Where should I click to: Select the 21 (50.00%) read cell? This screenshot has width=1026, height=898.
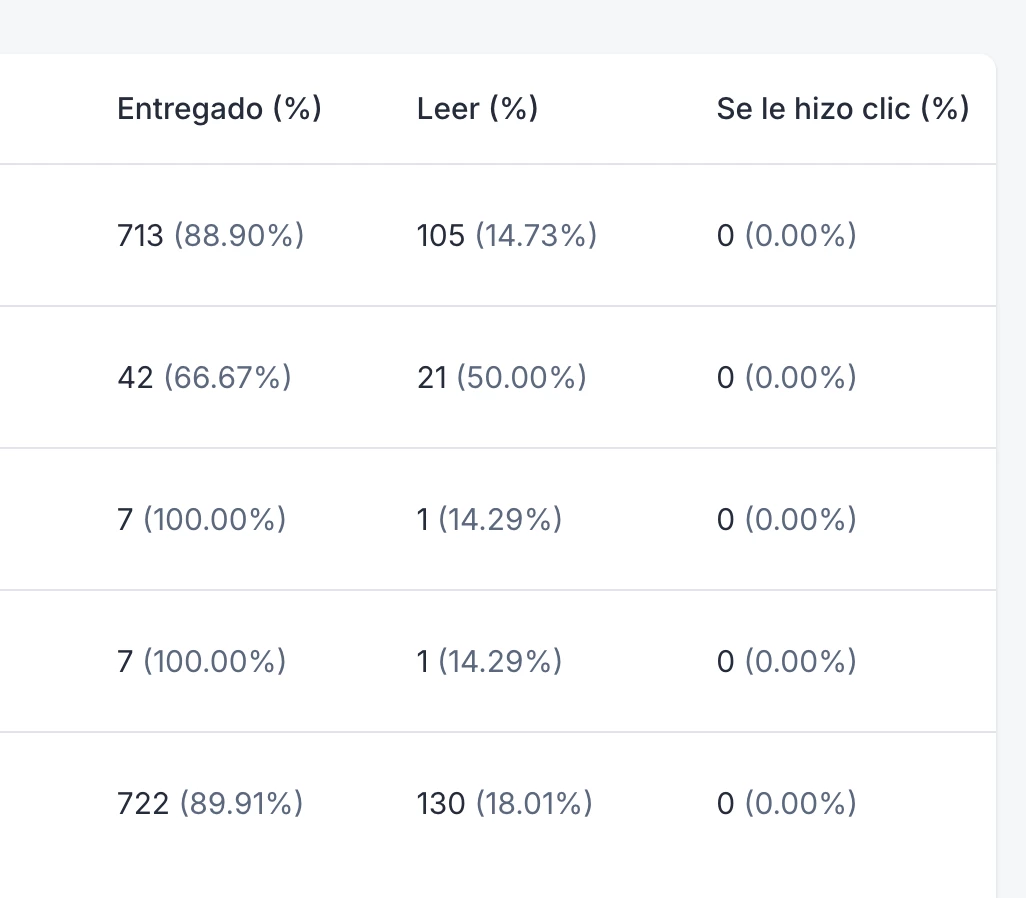[502, 378]
